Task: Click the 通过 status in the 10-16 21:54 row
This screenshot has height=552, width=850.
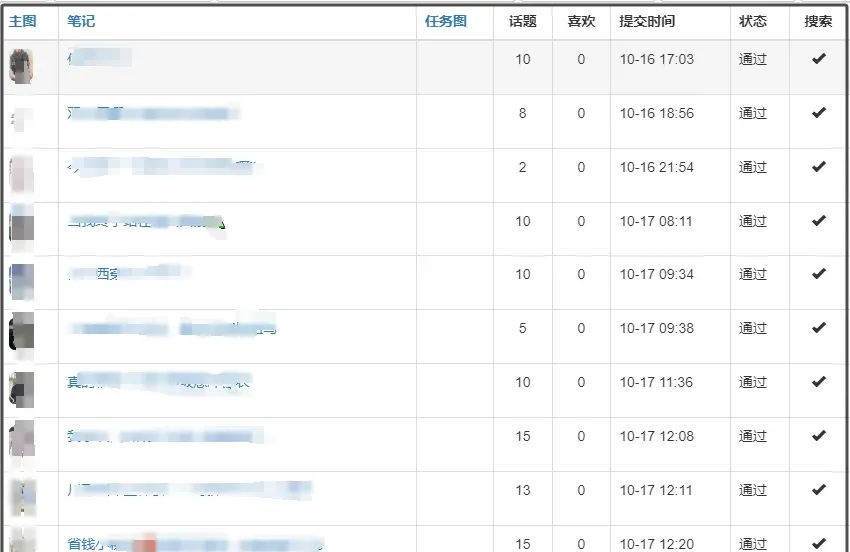Action: click(752, 167)
